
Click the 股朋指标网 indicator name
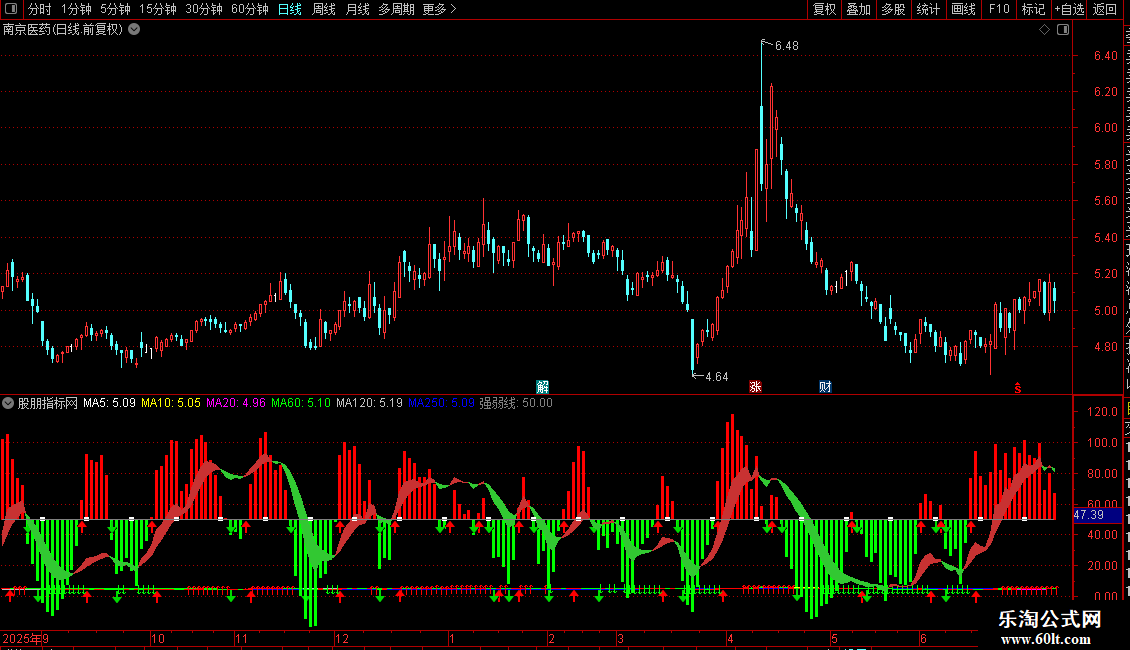(48, 403)
